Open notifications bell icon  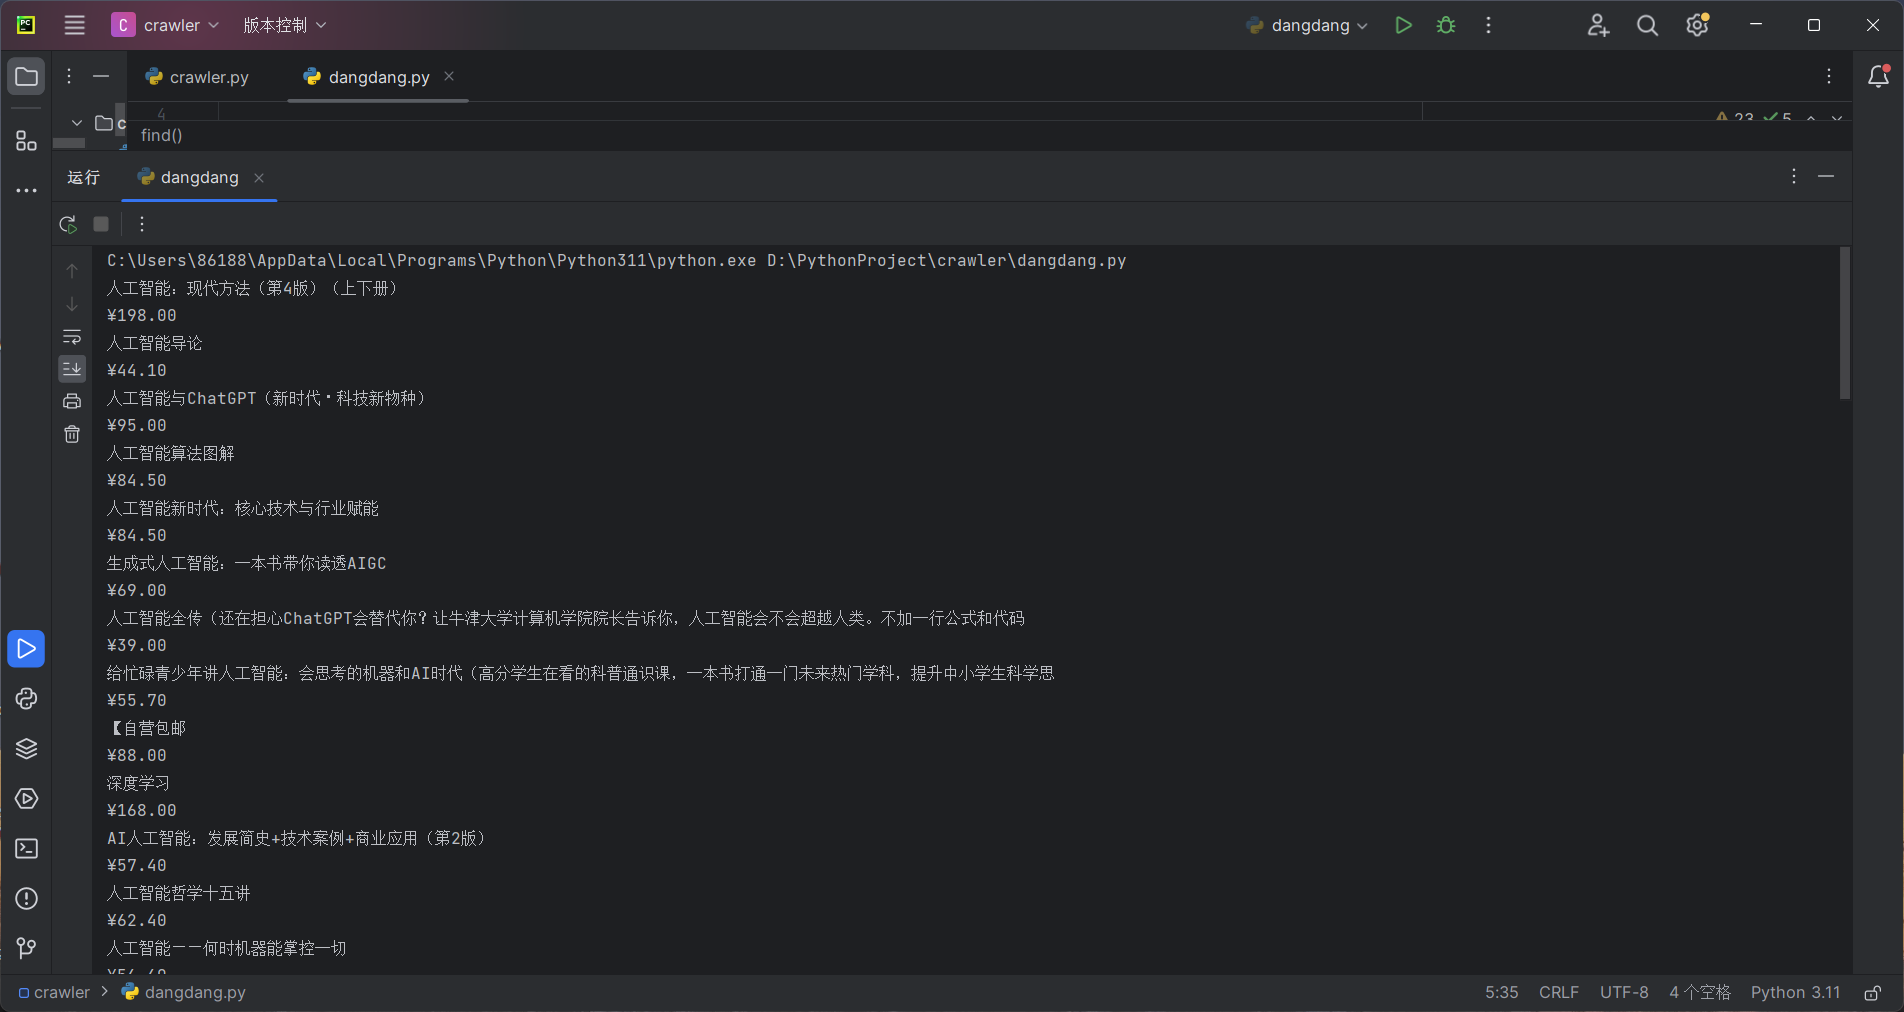pyautogui.click(x=1879, y=76)
